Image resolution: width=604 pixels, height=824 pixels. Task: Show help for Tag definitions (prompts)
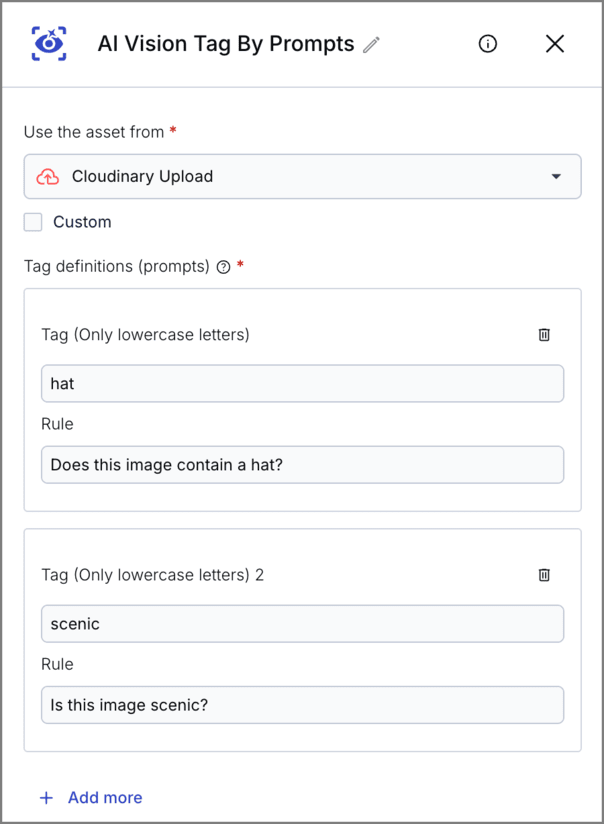coord(223,267)
